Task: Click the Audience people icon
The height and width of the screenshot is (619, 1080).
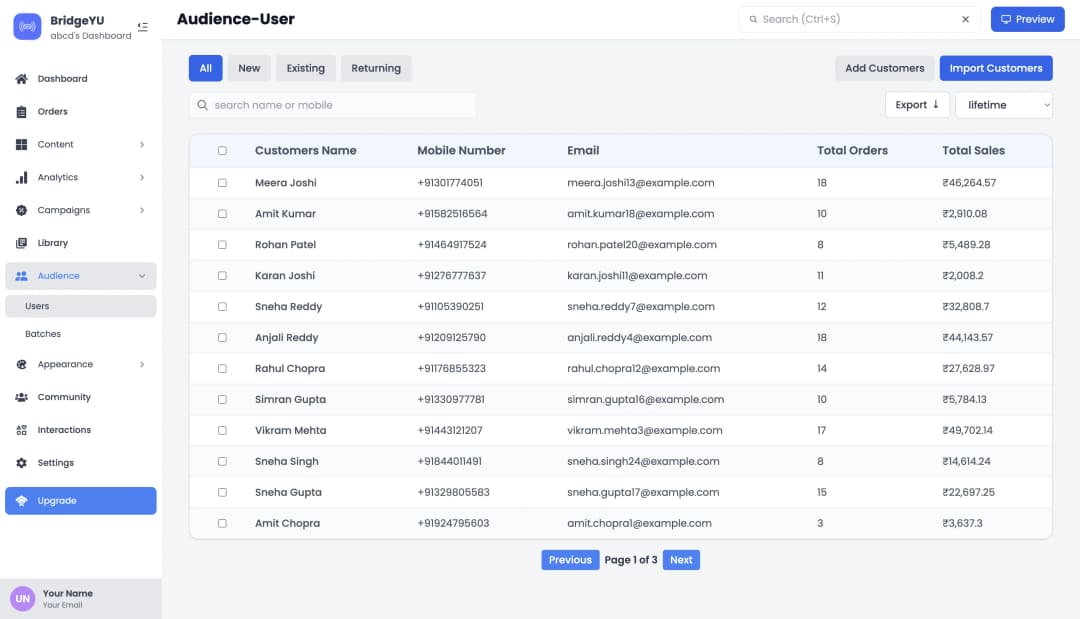Action: tap(21, 276)
